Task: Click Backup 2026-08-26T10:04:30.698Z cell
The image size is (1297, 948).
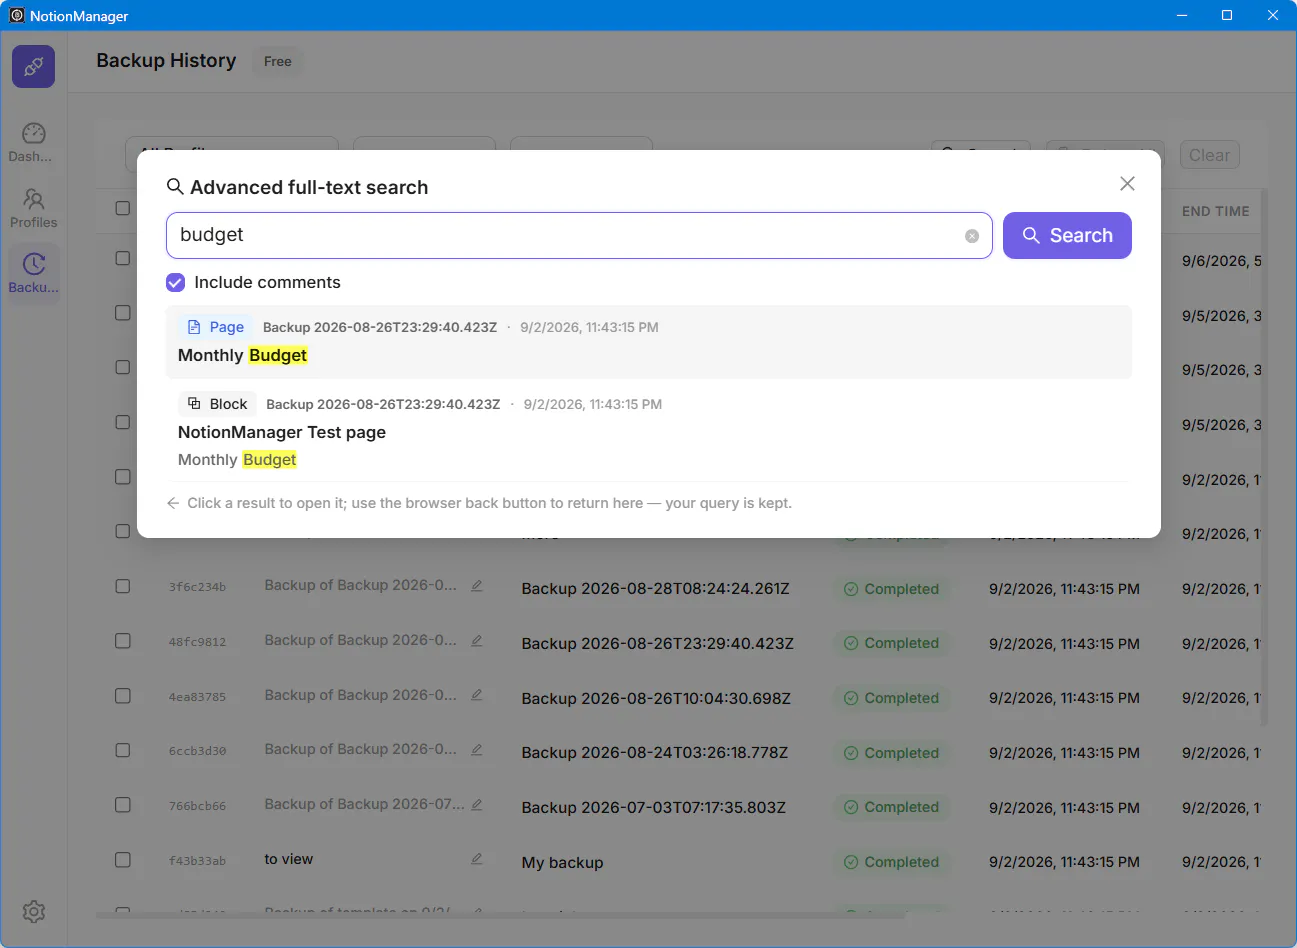Action: click(x=656, y=698)
